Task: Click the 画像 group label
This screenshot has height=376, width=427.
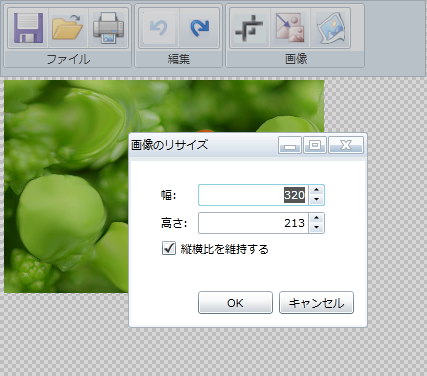Action: tap(296, 59)
